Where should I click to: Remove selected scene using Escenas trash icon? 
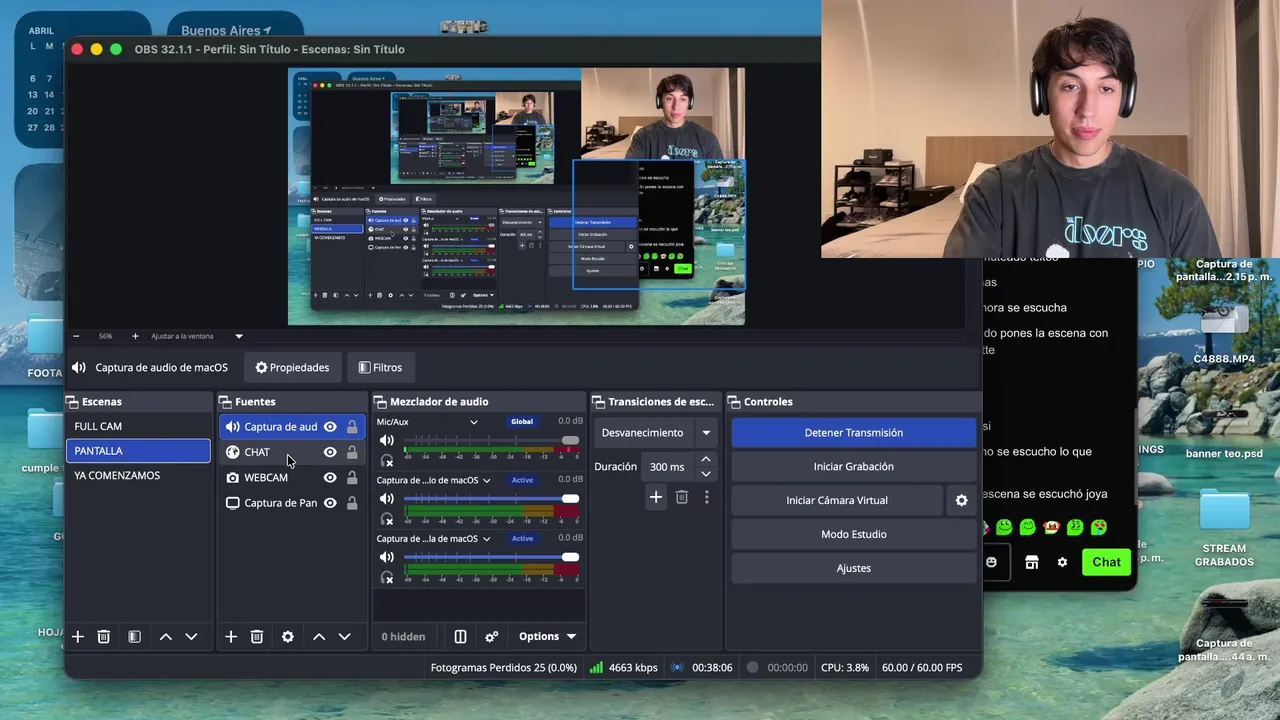[103, 636]
